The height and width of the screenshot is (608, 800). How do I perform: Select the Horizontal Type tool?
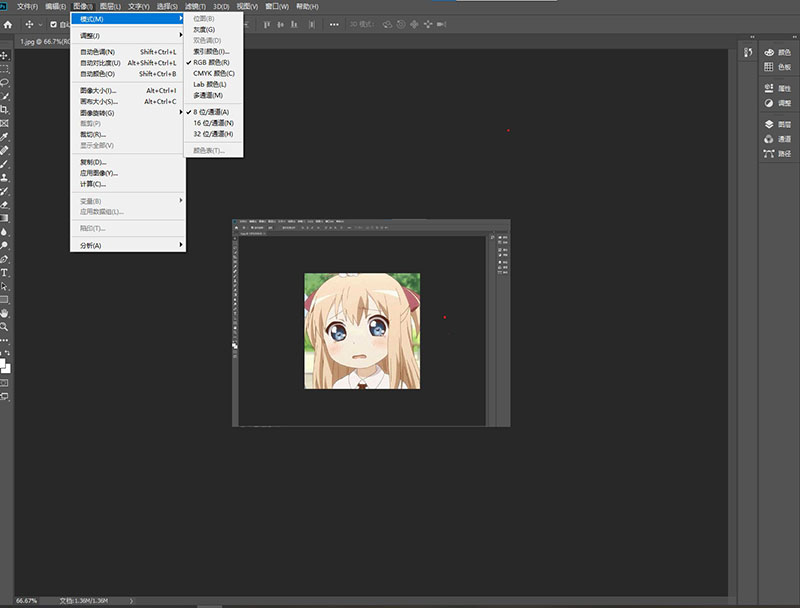point(5,272)
